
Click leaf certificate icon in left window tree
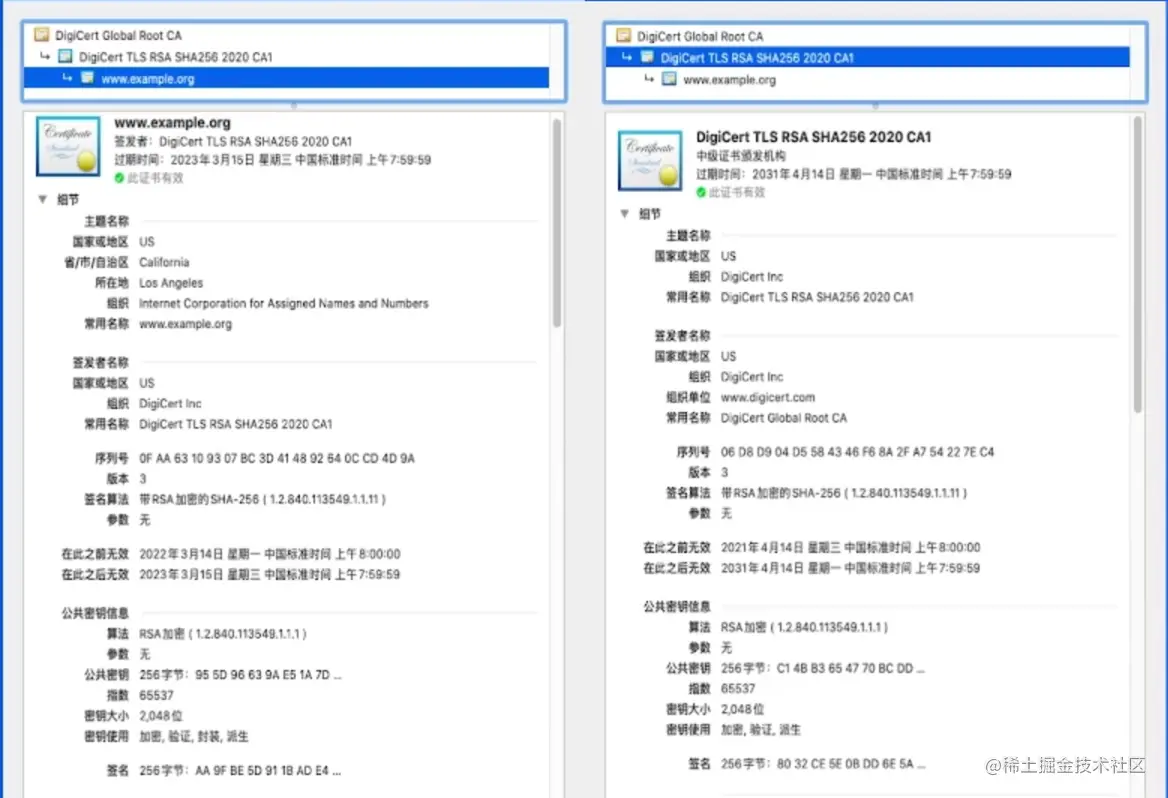pyautogui.click(x=88, y=77)
